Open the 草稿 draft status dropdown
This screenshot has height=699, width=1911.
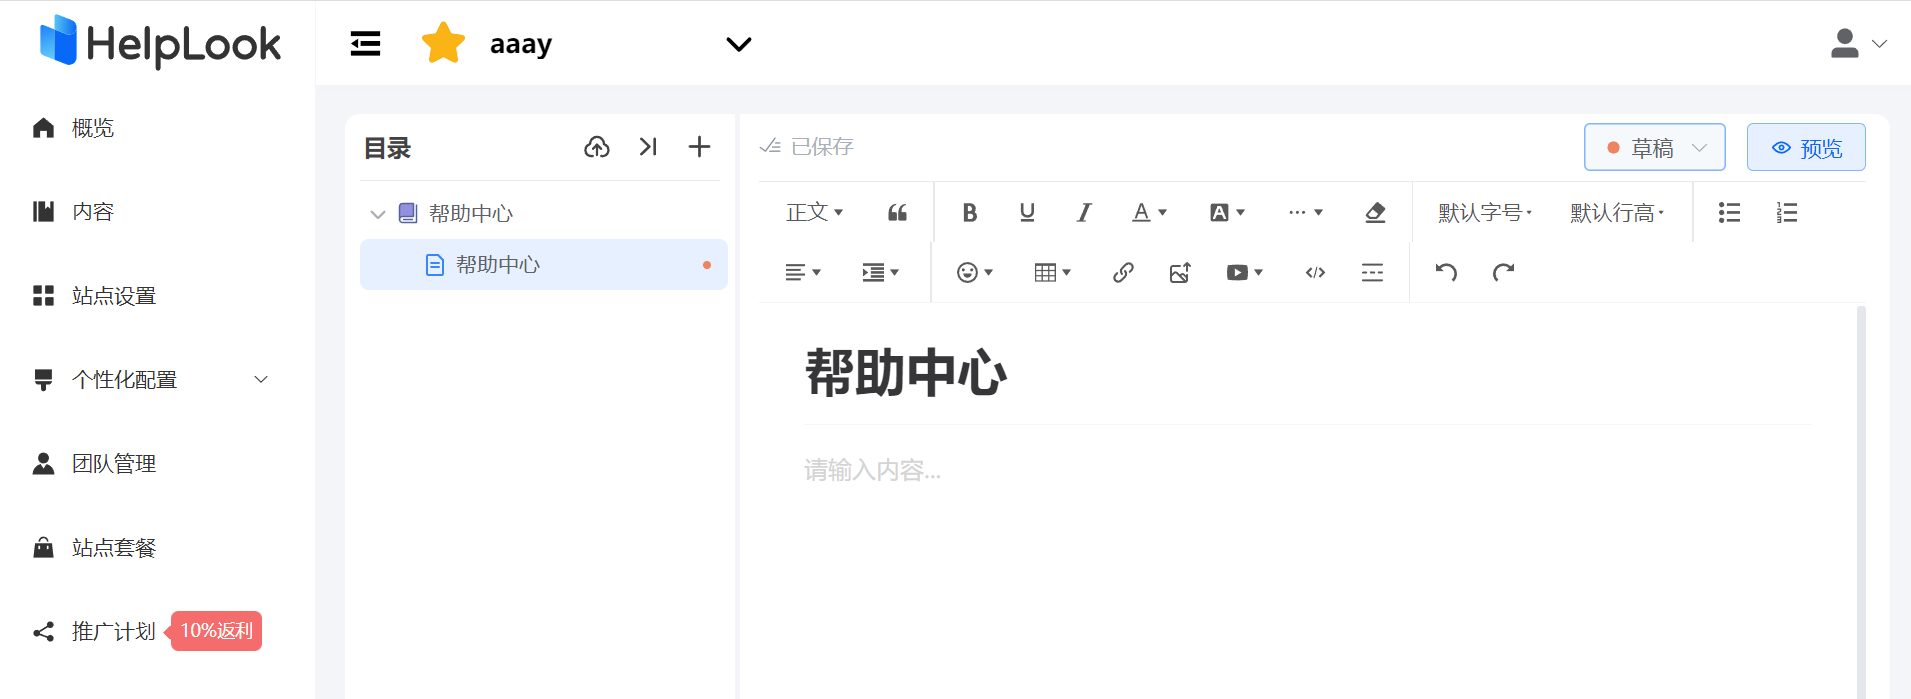tap(1655, 148)
